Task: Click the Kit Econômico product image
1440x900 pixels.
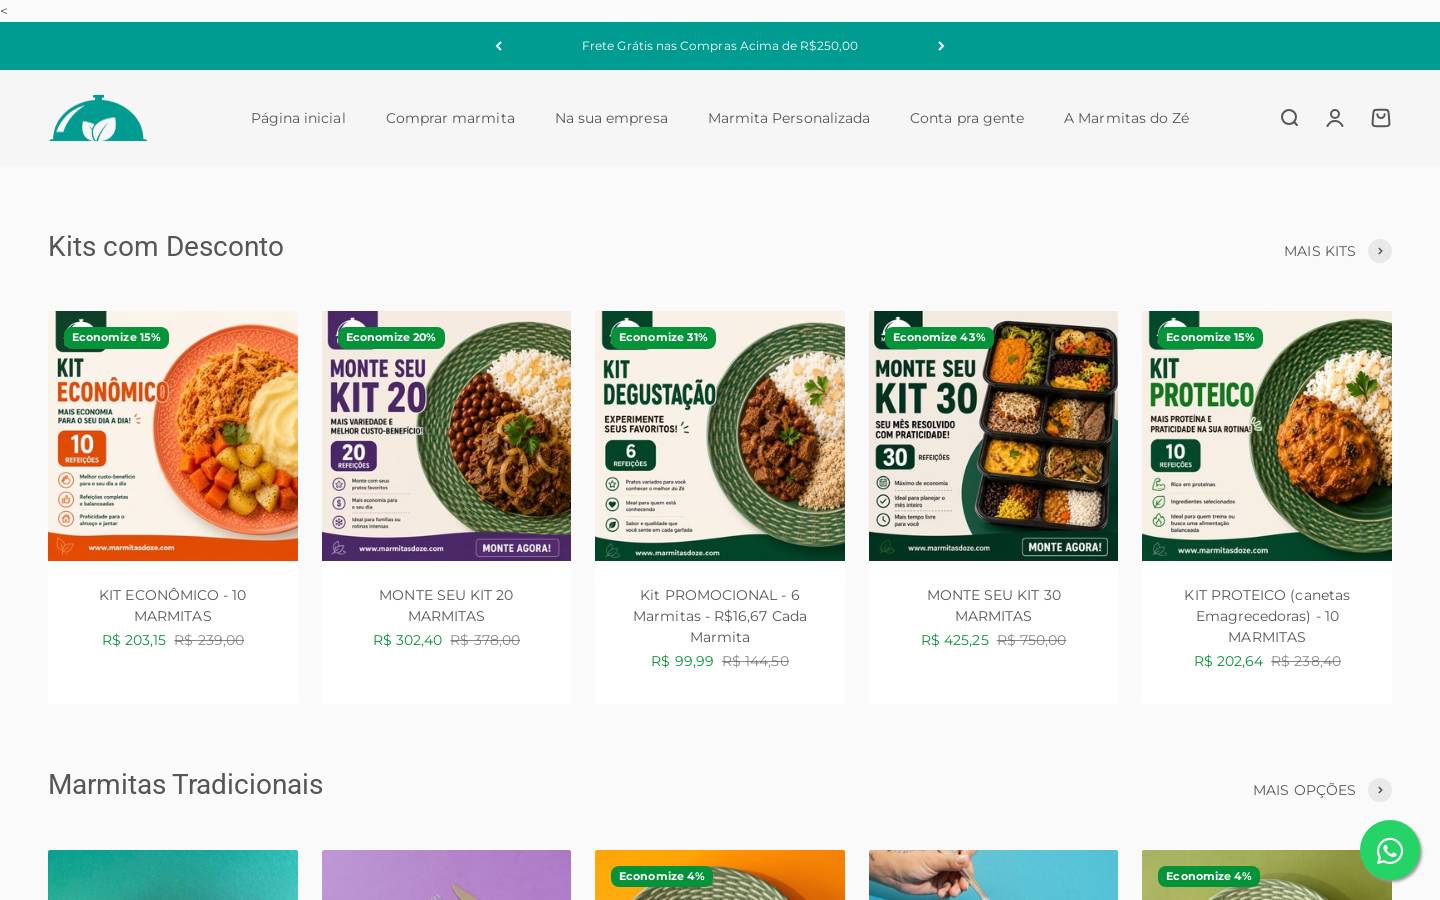Action: (173, 436)
